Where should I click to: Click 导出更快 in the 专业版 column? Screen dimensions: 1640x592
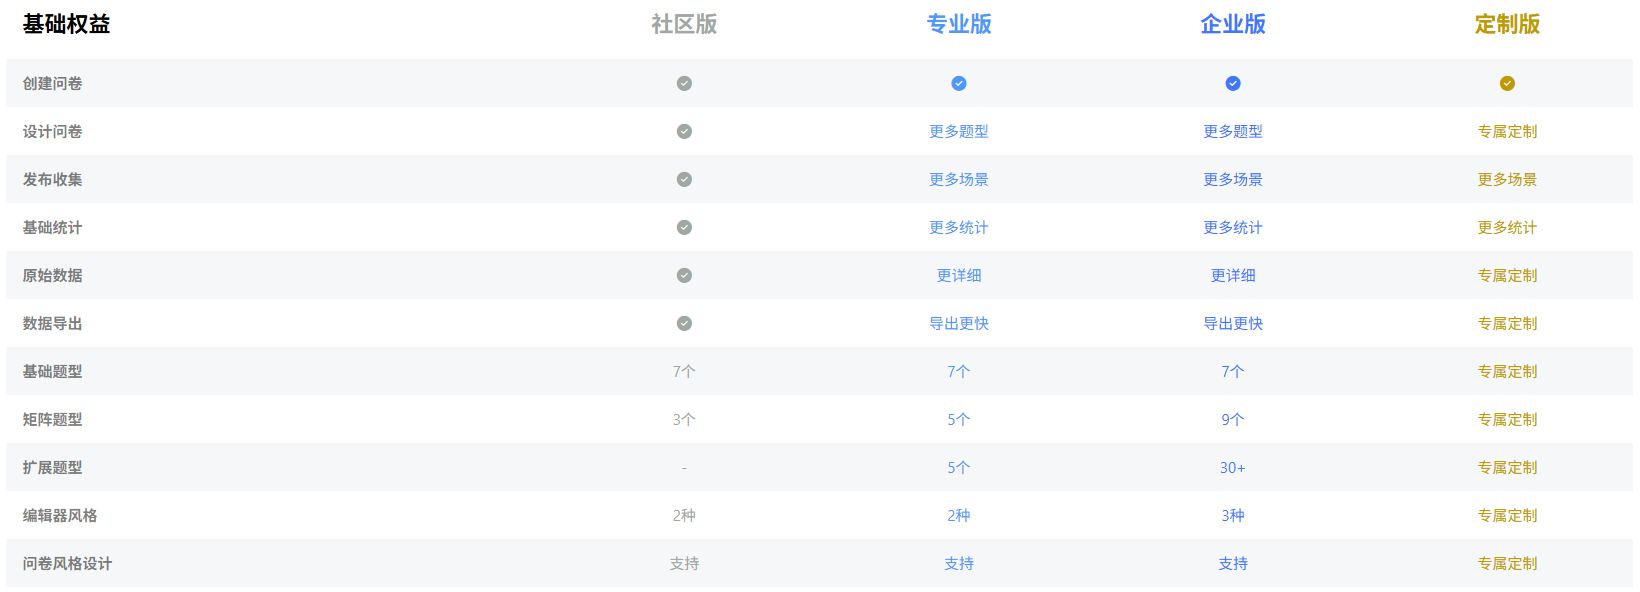point(958,323)
